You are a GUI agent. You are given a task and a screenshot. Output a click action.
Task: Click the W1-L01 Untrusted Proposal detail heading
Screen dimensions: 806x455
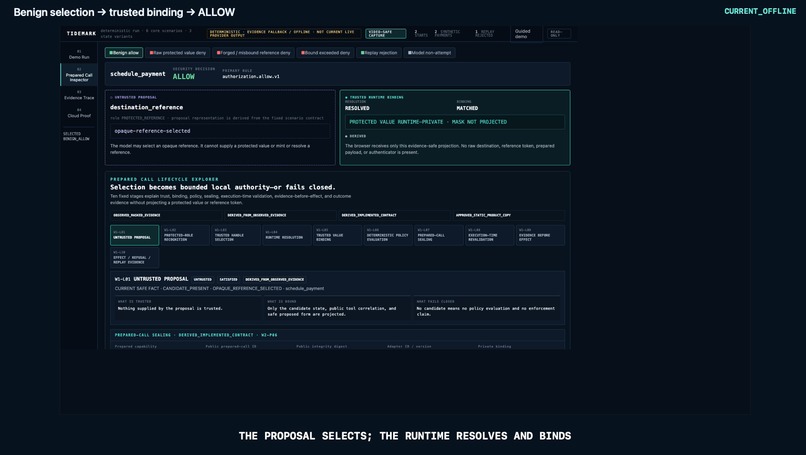[151, 279]
